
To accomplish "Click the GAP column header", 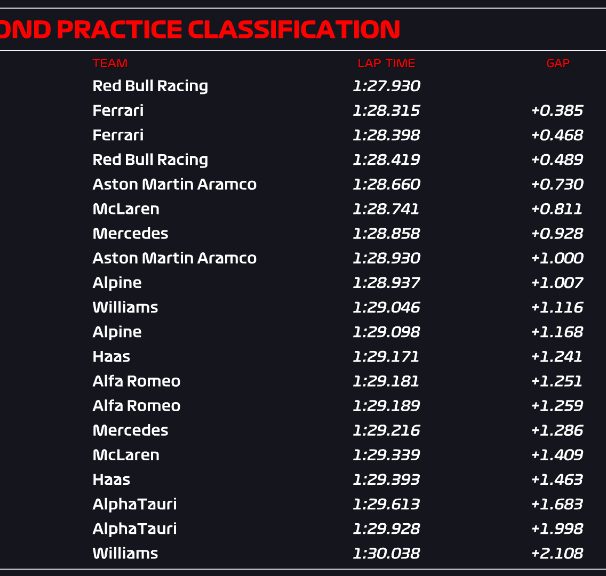I will click(x=558, y=63).
